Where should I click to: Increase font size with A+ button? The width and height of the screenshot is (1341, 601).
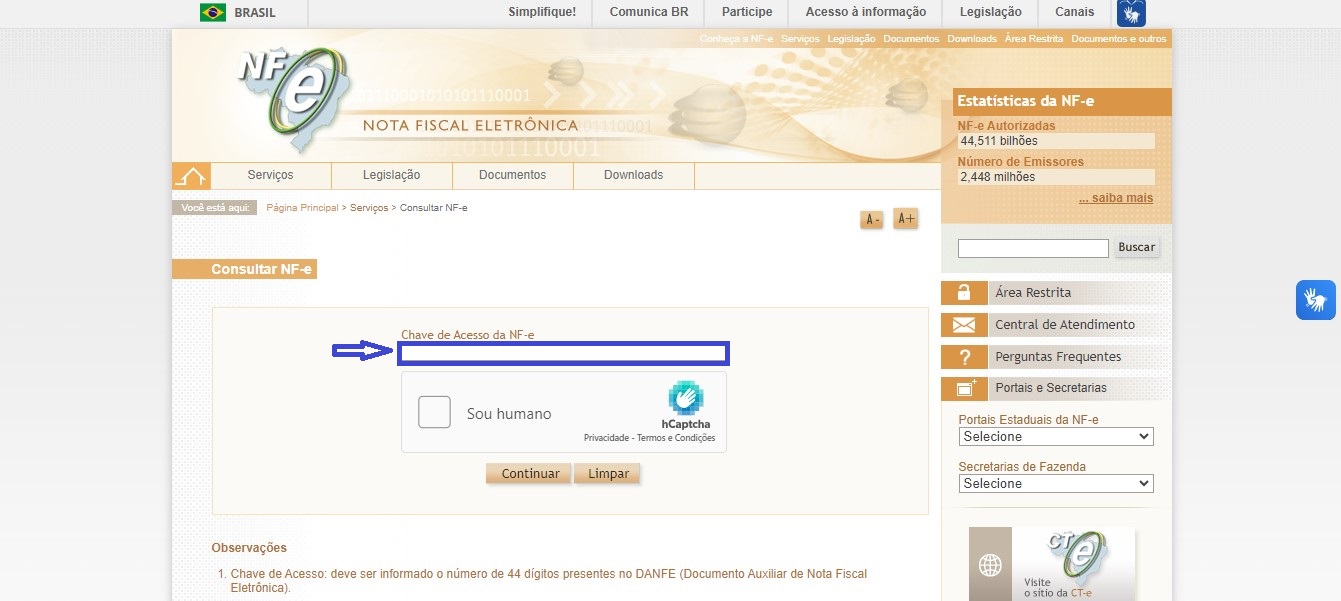click(x=905, y=219)
